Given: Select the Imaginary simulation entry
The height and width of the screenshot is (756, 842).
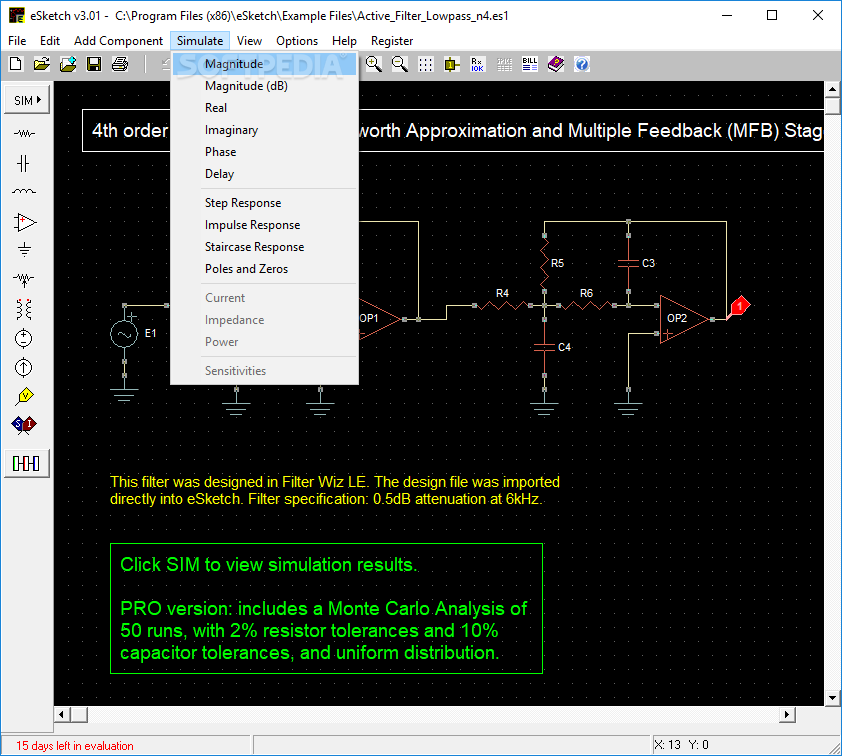Looking at the screenshot, I should click(264, 130).
